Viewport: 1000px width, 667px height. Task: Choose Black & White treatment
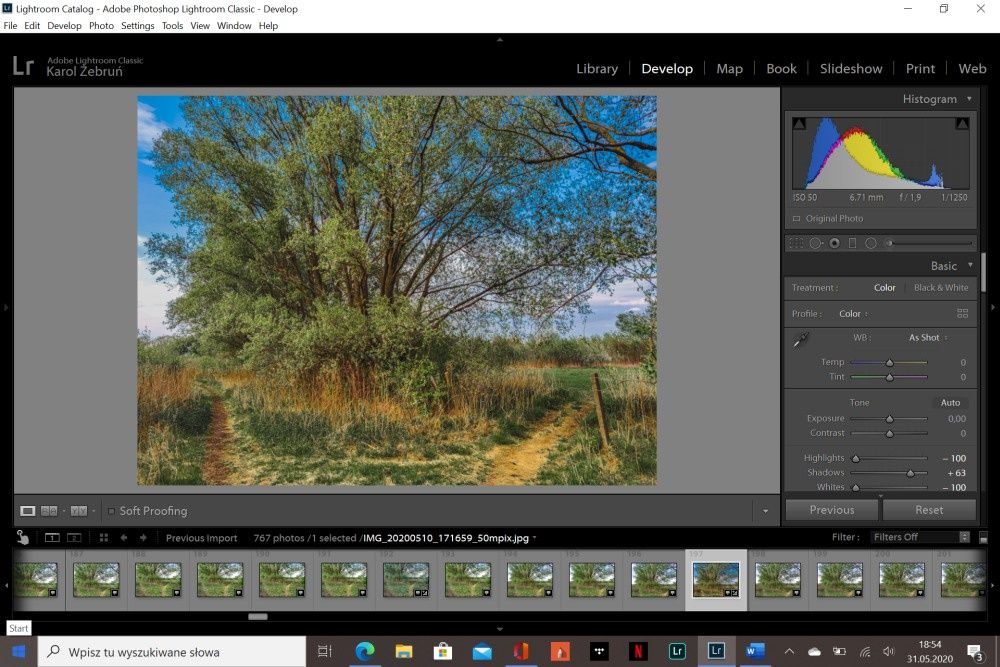(941, 288)
